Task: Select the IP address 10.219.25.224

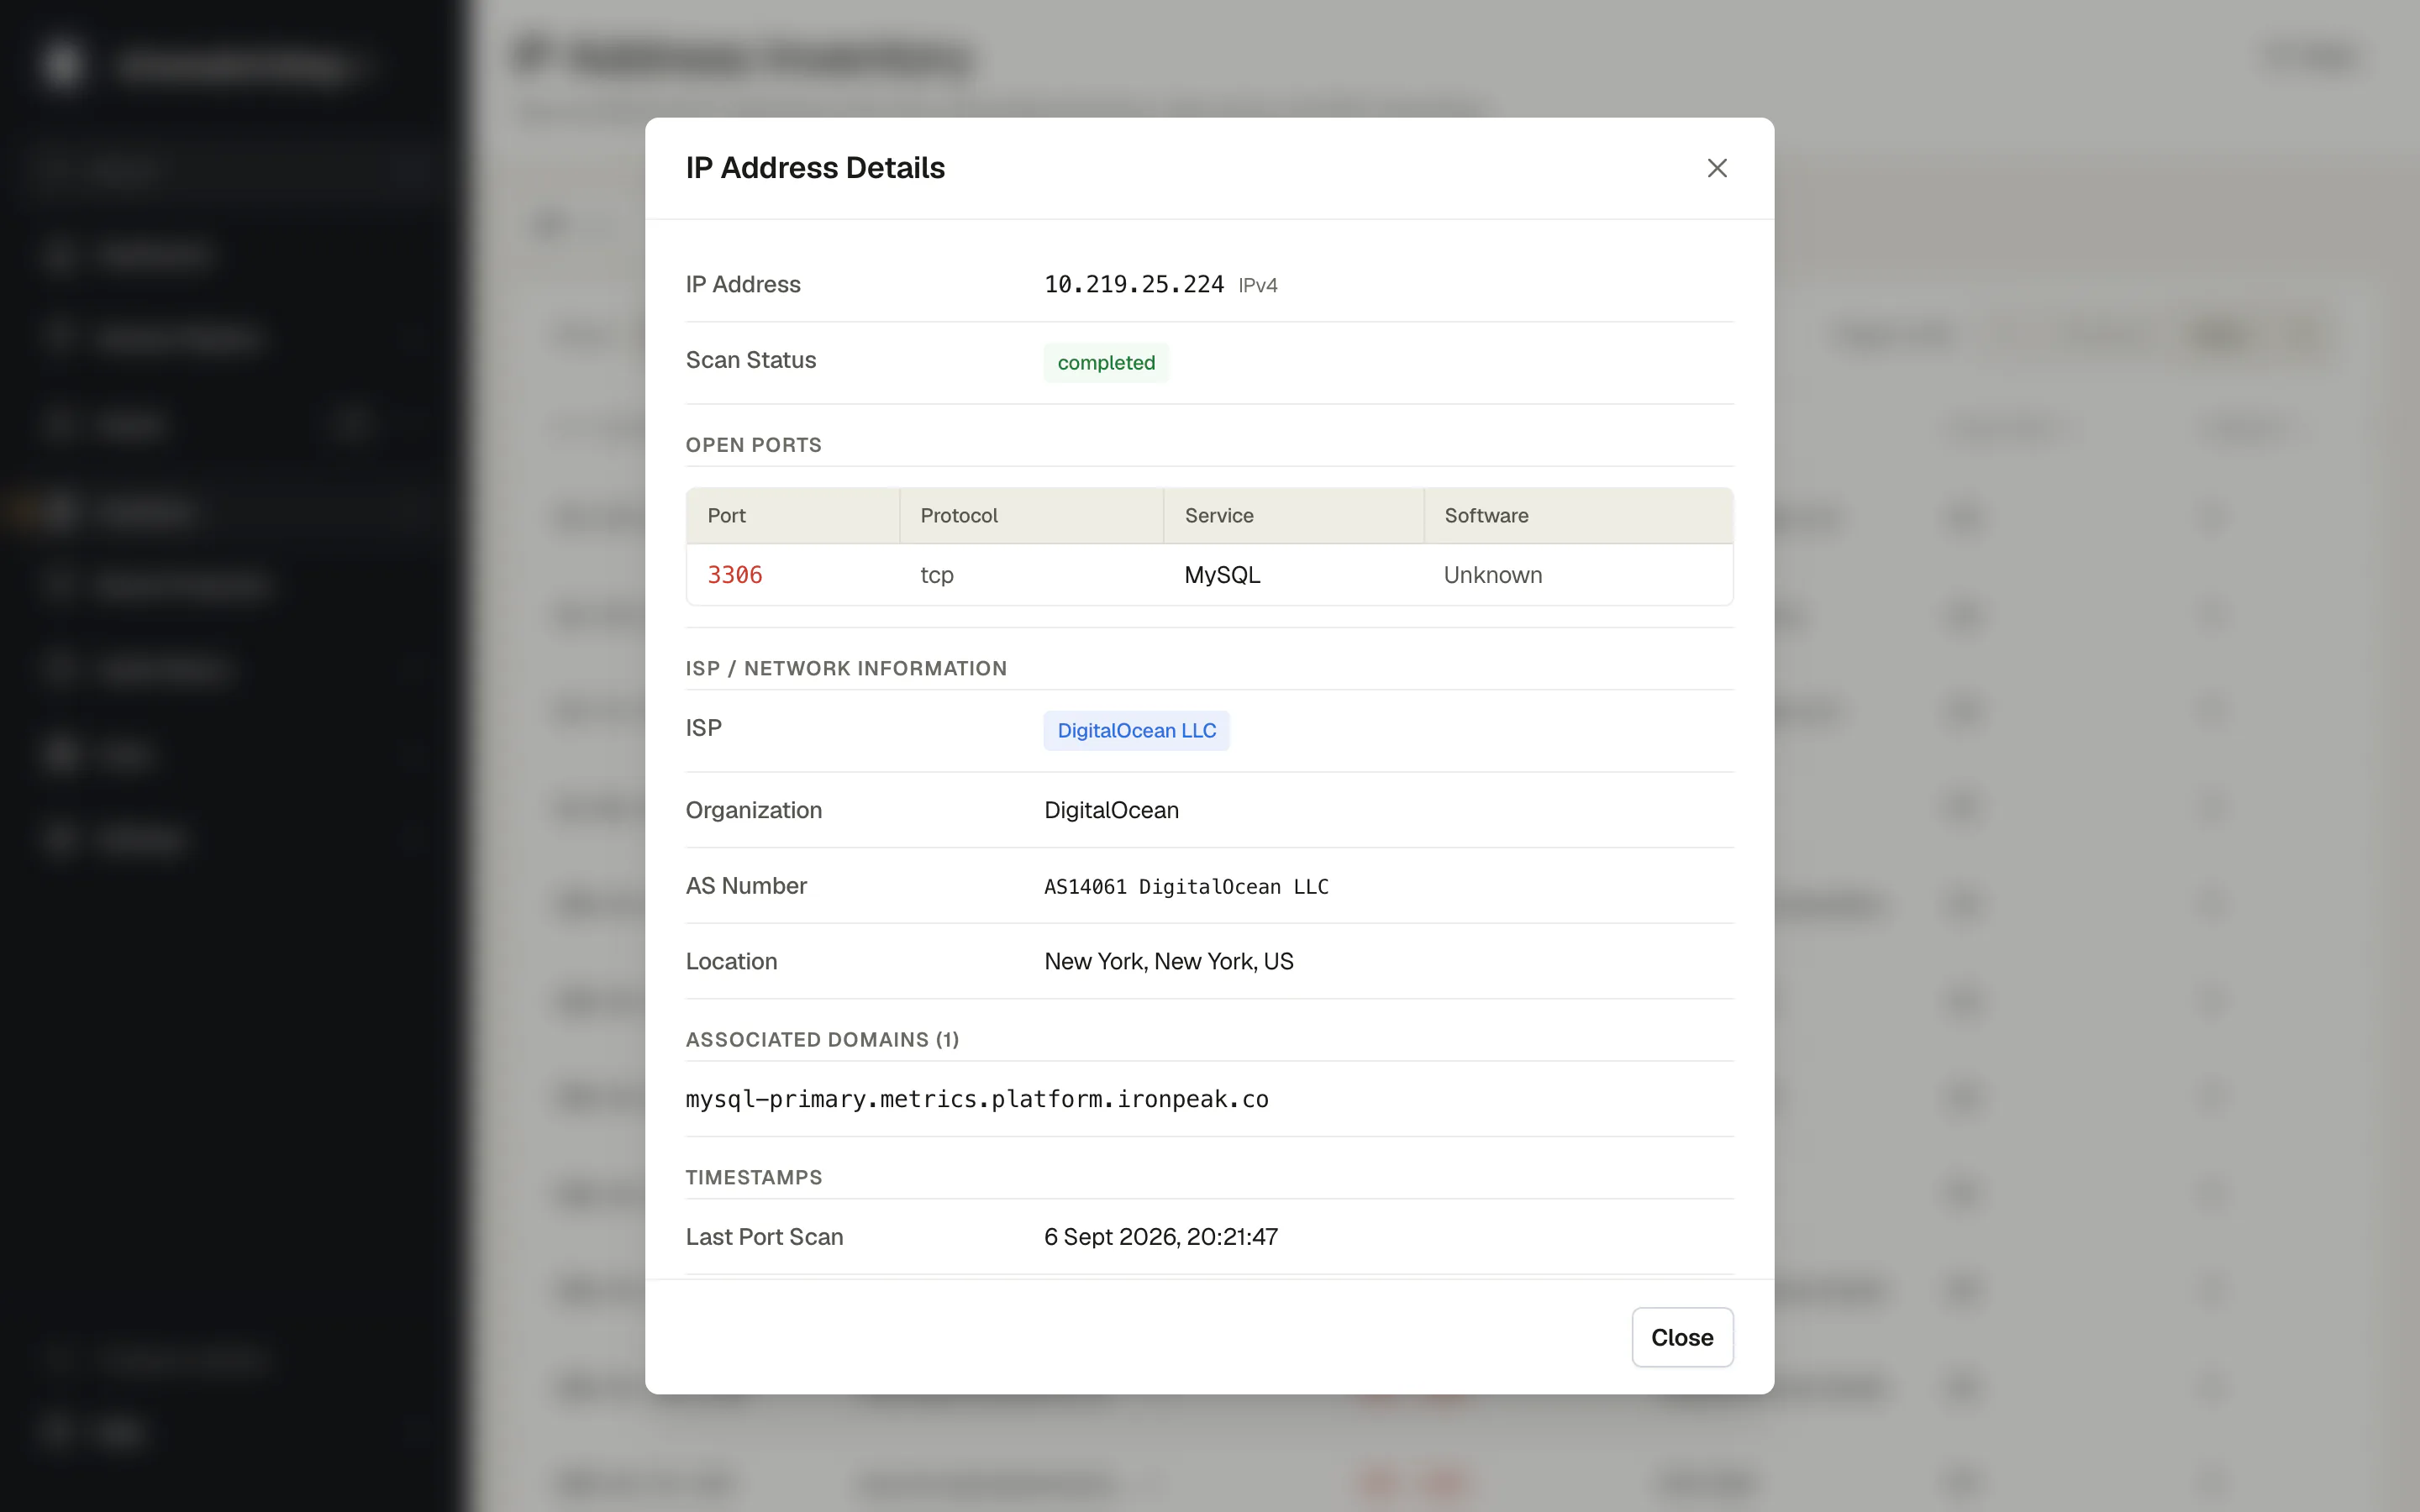Action: tap(1134, 285)
